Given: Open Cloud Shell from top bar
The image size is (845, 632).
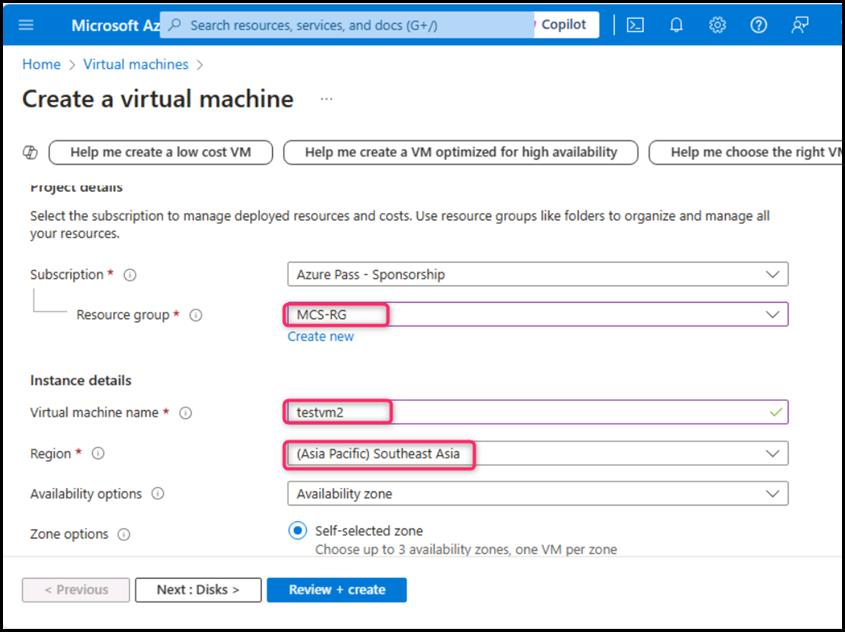Looking at the screenshot, I should (x=635, y=25).
